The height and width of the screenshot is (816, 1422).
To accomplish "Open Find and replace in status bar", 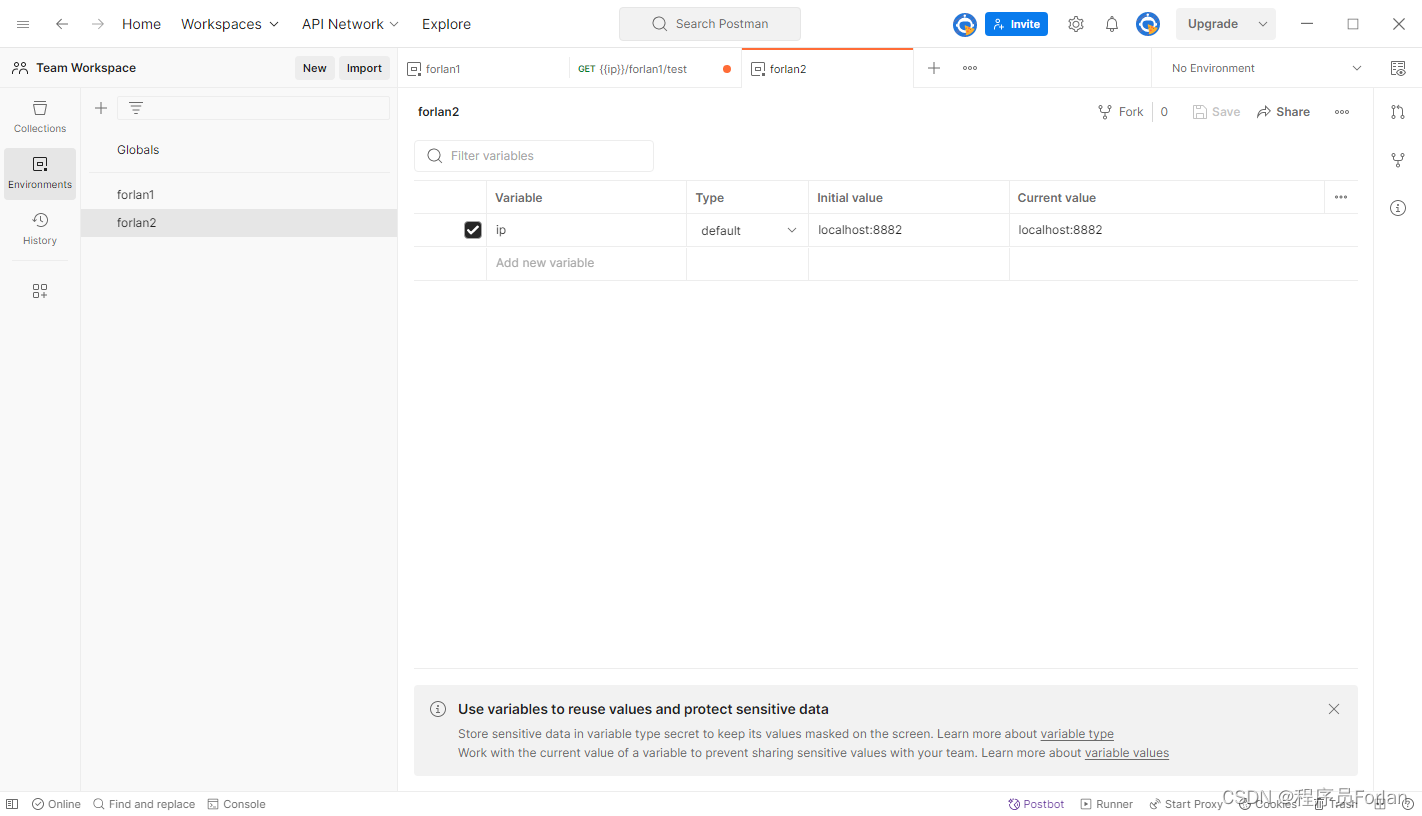I will [144, 804].
